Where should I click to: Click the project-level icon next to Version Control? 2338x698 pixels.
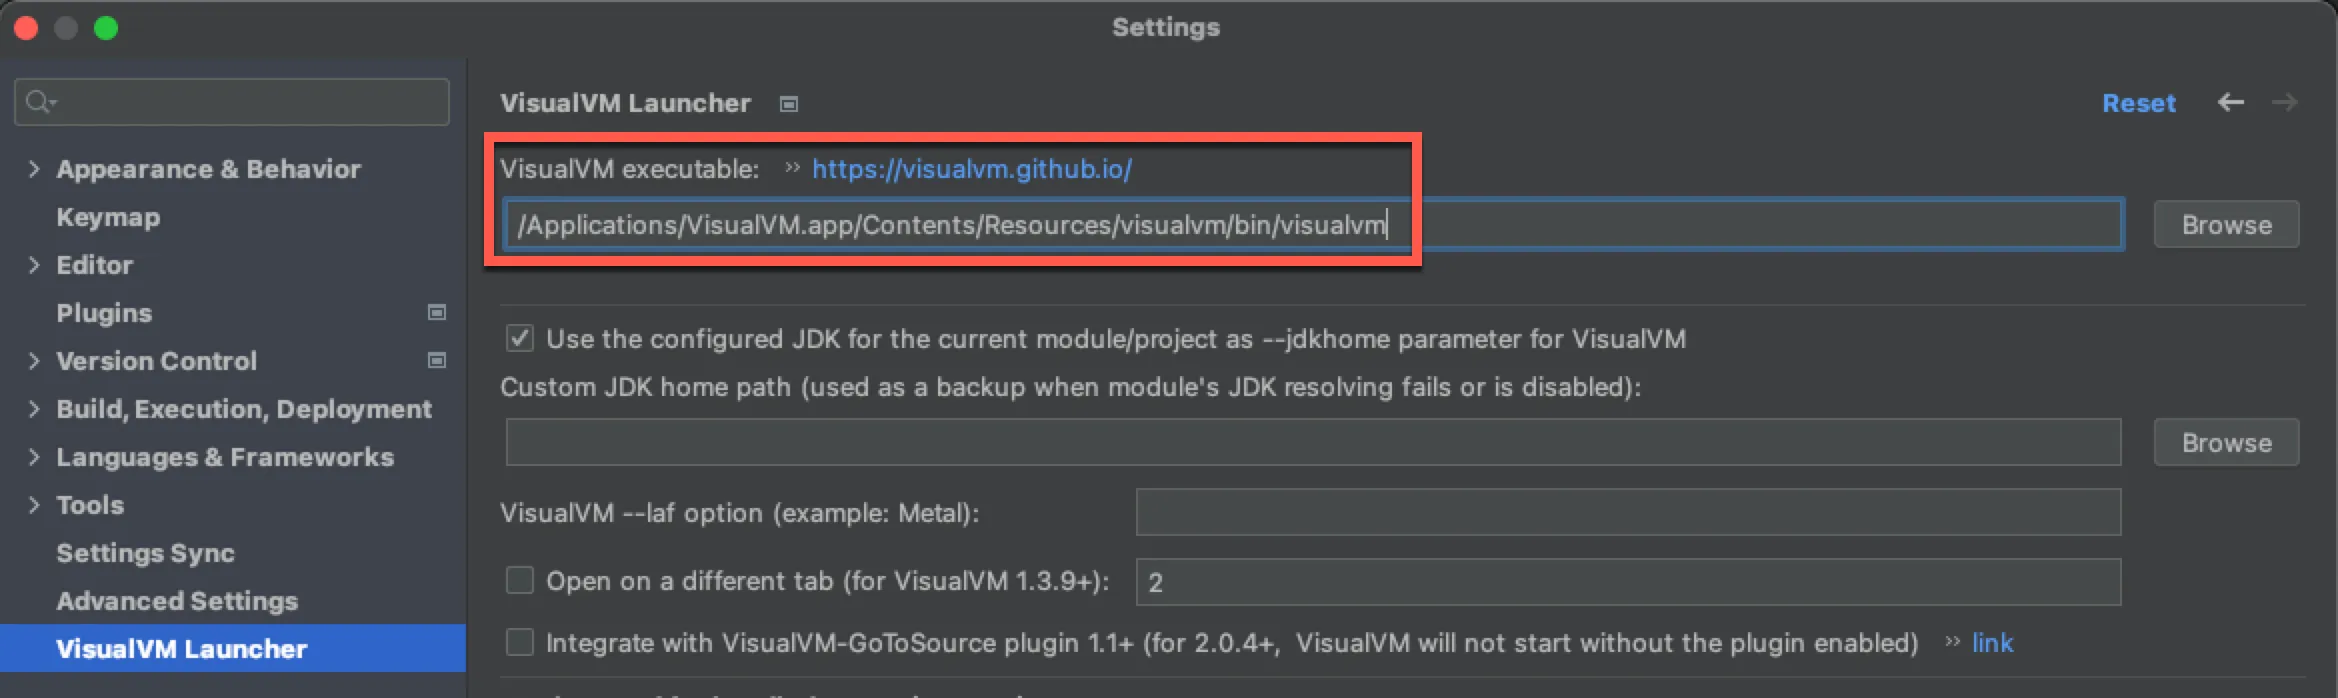[437, 361]
